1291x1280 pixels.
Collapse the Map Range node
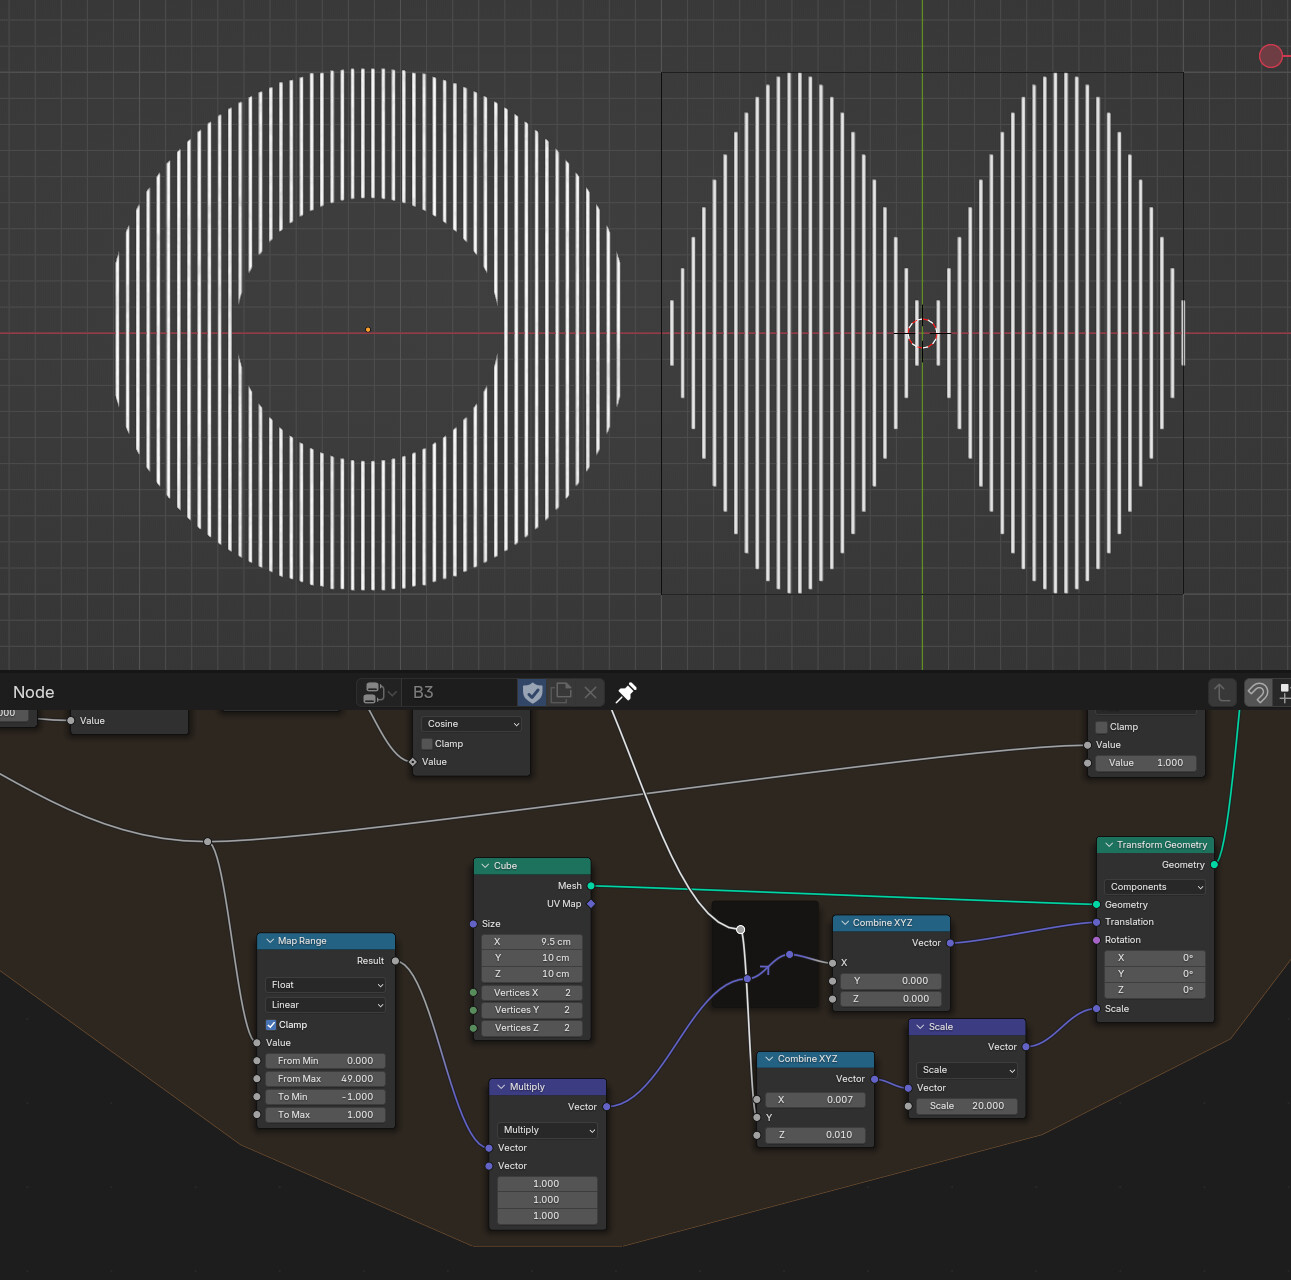pos(270,941)
